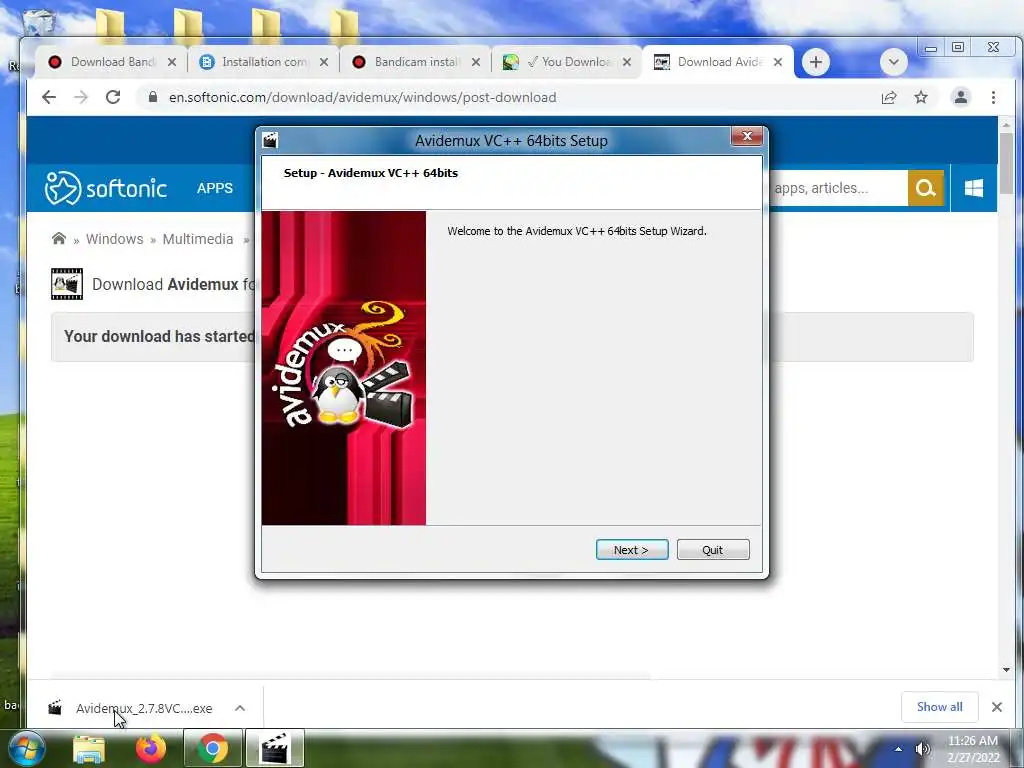1024x768 pixels.
Task: Click the Softonic search field
Action: [x=837, y=188]
